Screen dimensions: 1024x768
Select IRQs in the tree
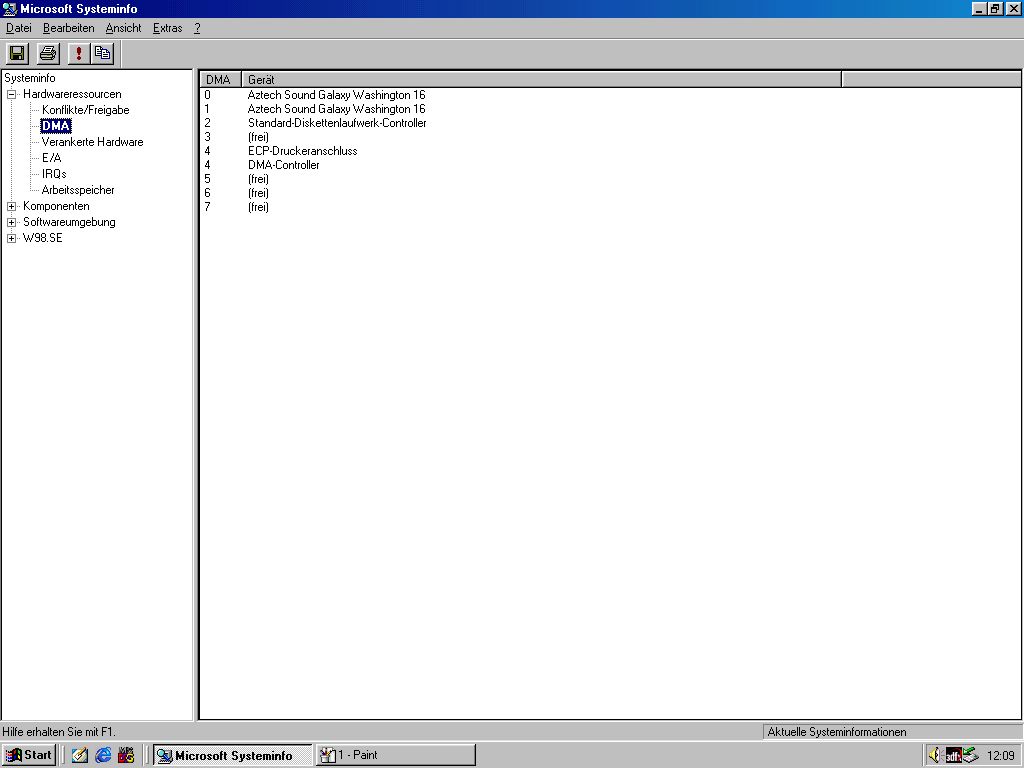click(x=54, y=174)
